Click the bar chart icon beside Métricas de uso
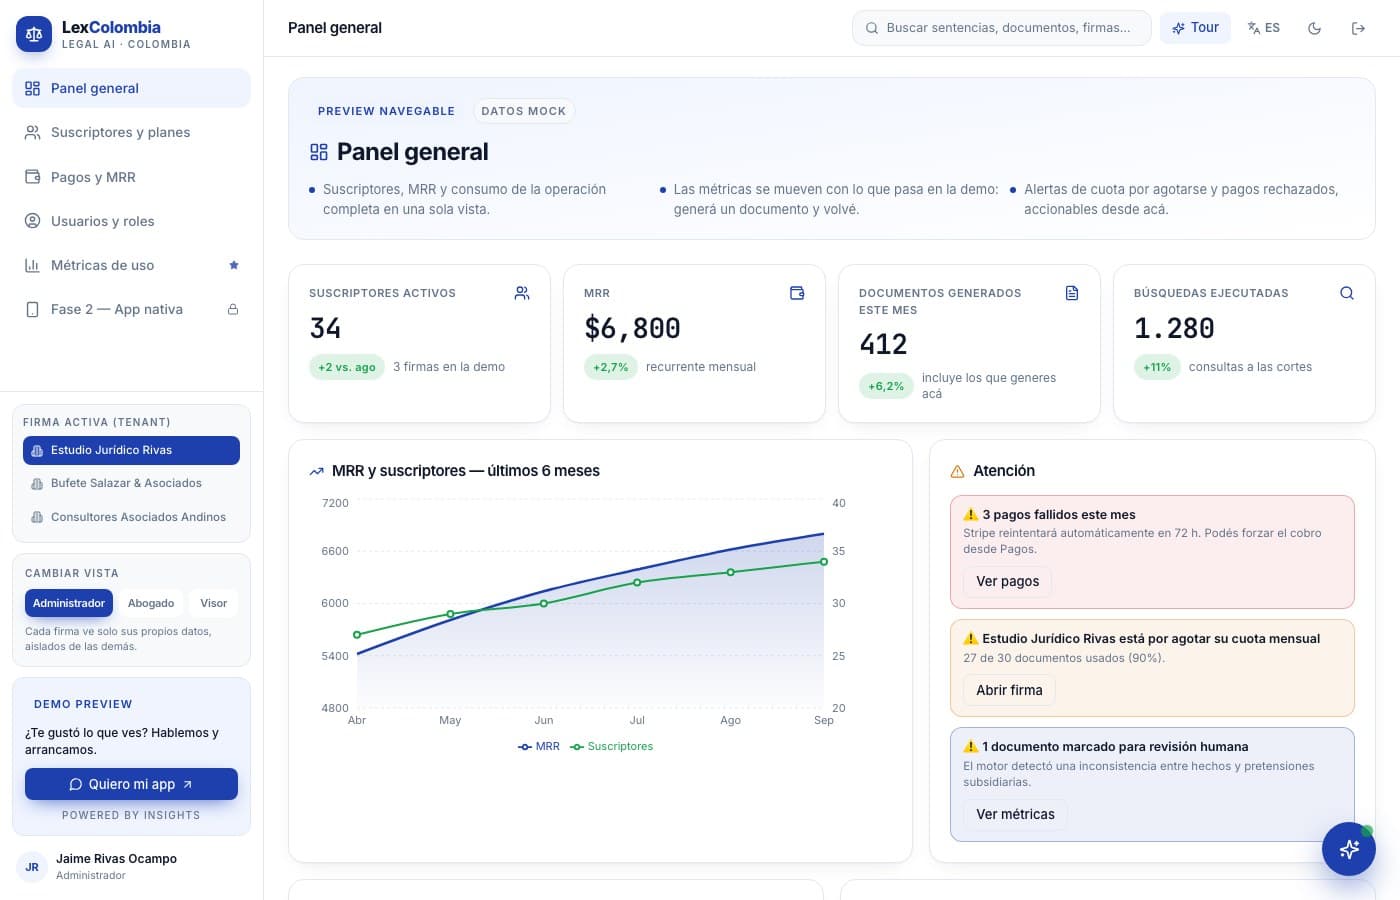The image size is (1400, 900). [32, 265]
